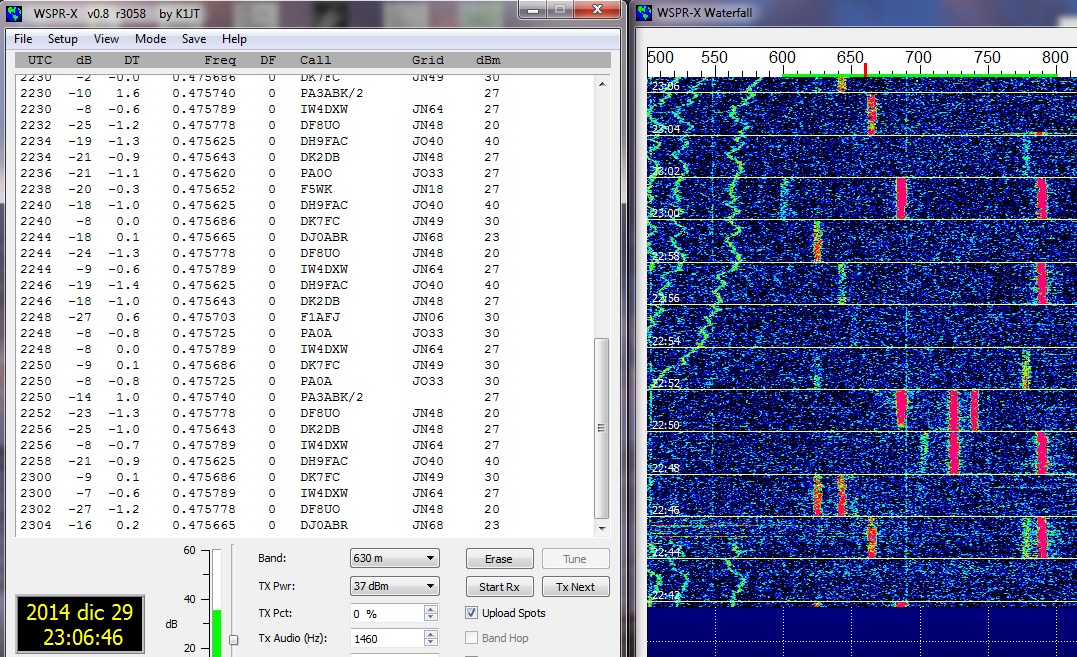This screenshot has height=657, width=1077.
Task: Click the Grid column header
Action: coord(428,60)
